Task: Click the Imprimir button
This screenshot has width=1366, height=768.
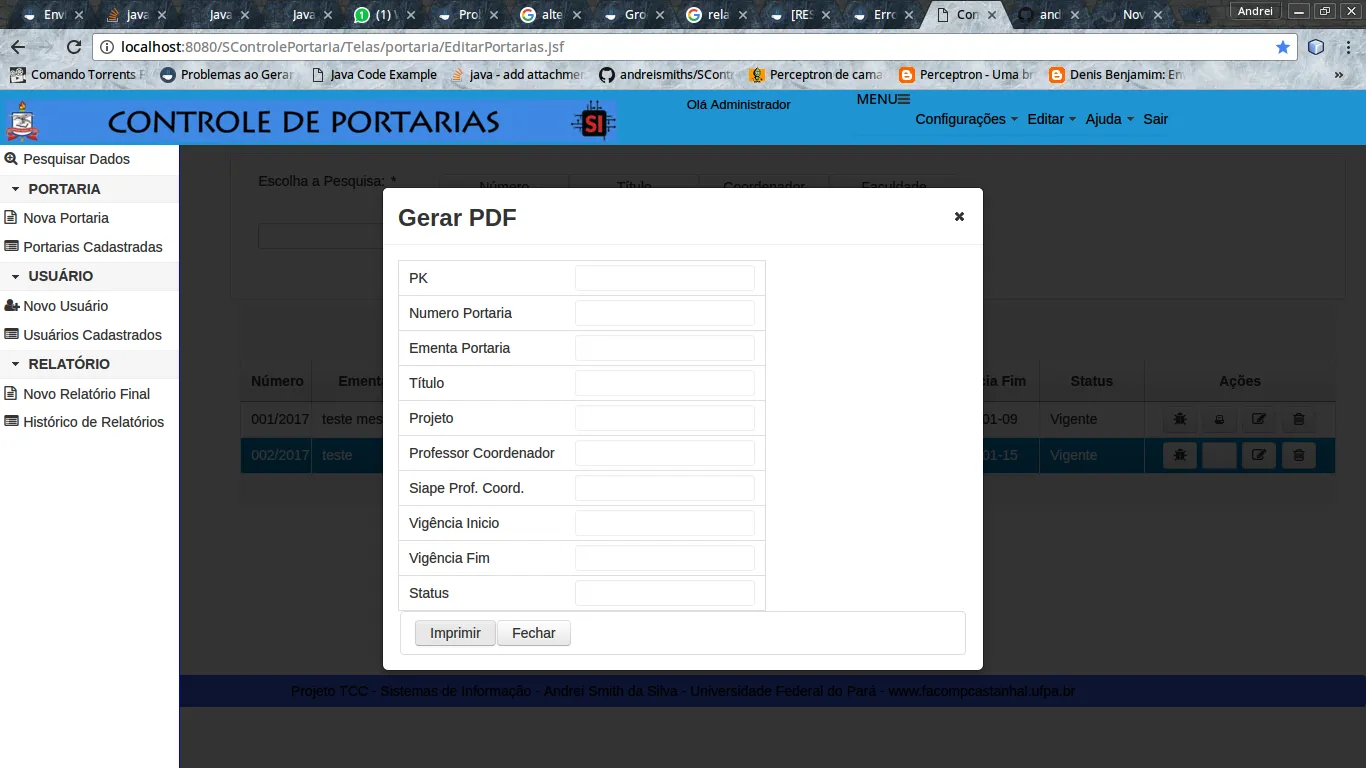Action: pos(455,633)
